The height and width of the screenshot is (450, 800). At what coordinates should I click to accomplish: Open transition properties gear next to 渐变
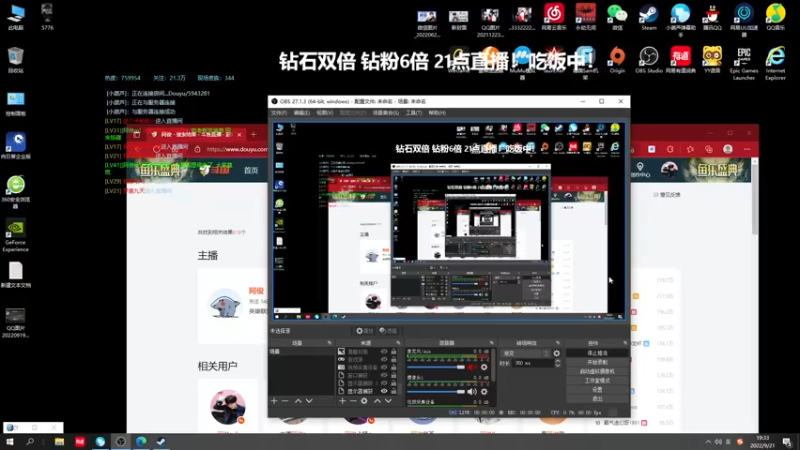pos(557,353)
